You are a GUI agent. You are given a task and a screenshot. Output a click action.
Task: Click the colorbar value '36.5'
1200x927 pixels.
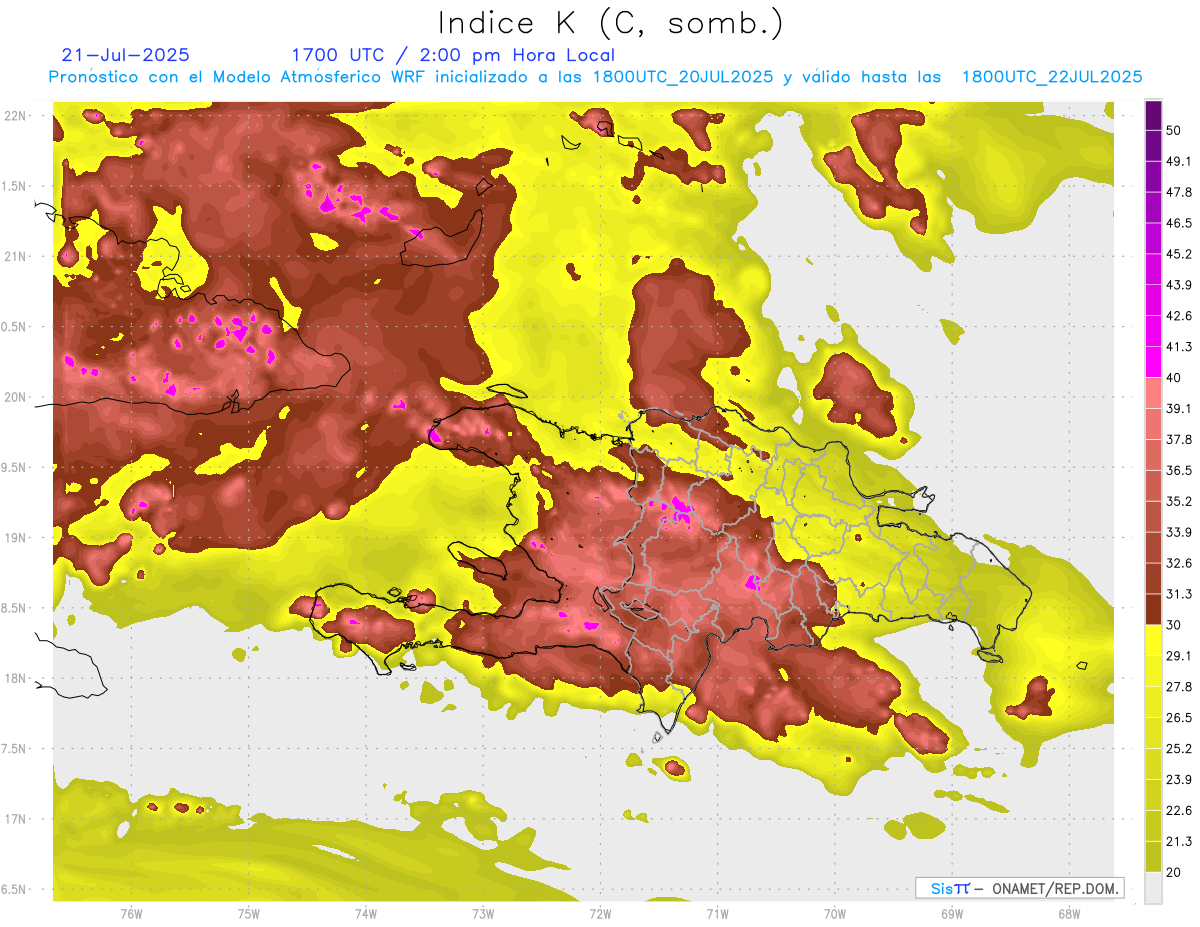(x=1179, y=470)
